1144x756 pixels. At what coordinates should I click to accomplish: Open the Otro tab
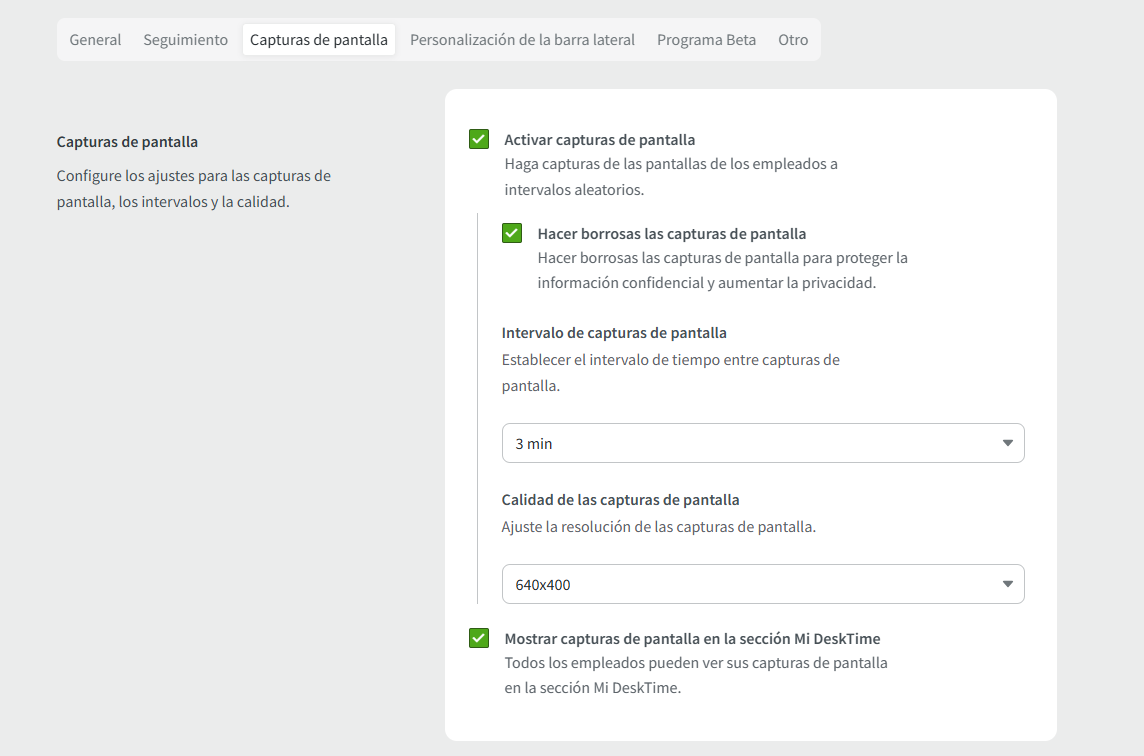tap(793, 40)
